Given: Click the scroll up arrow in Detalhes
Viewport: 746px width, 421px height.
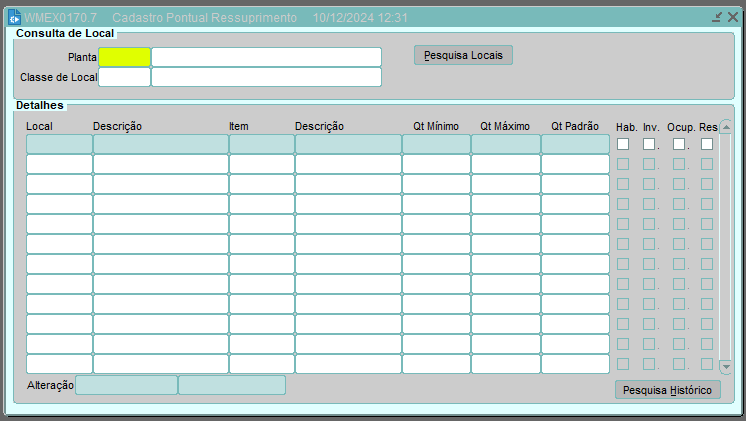Looking at the screenshot, I should coord(726,127).
